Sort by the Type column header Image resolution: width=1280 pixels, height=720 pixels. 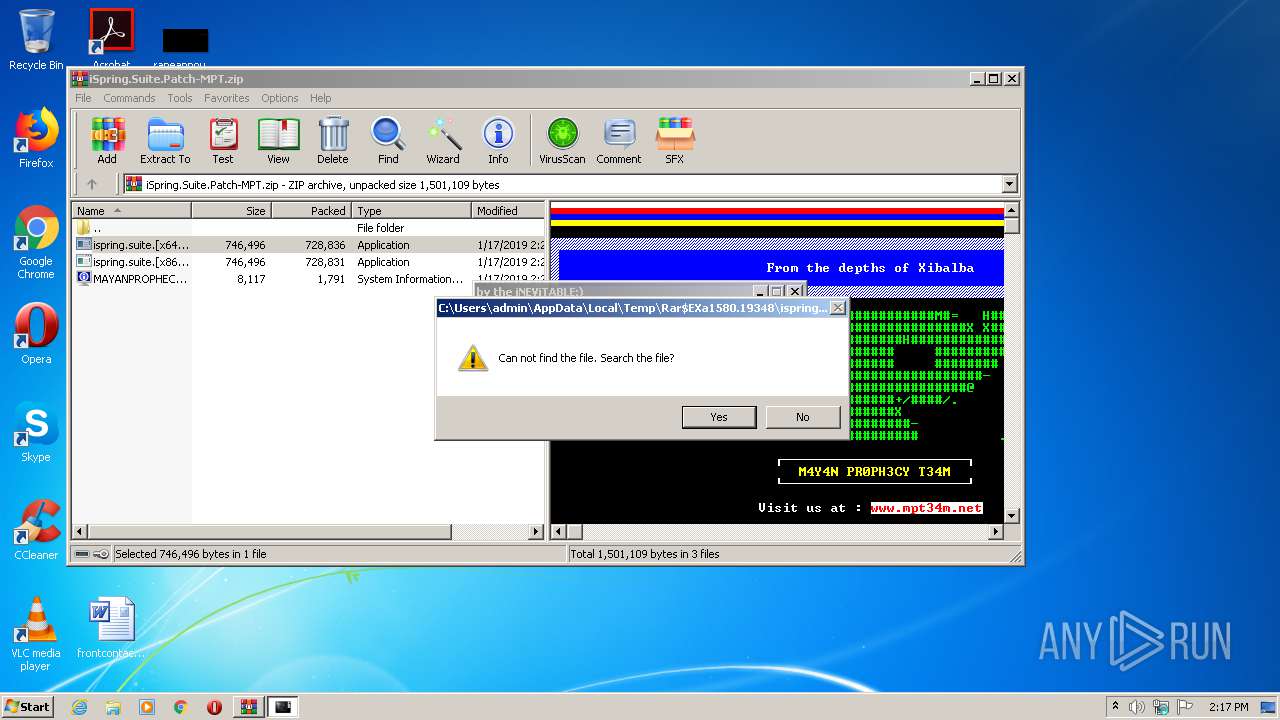point(411,210)
